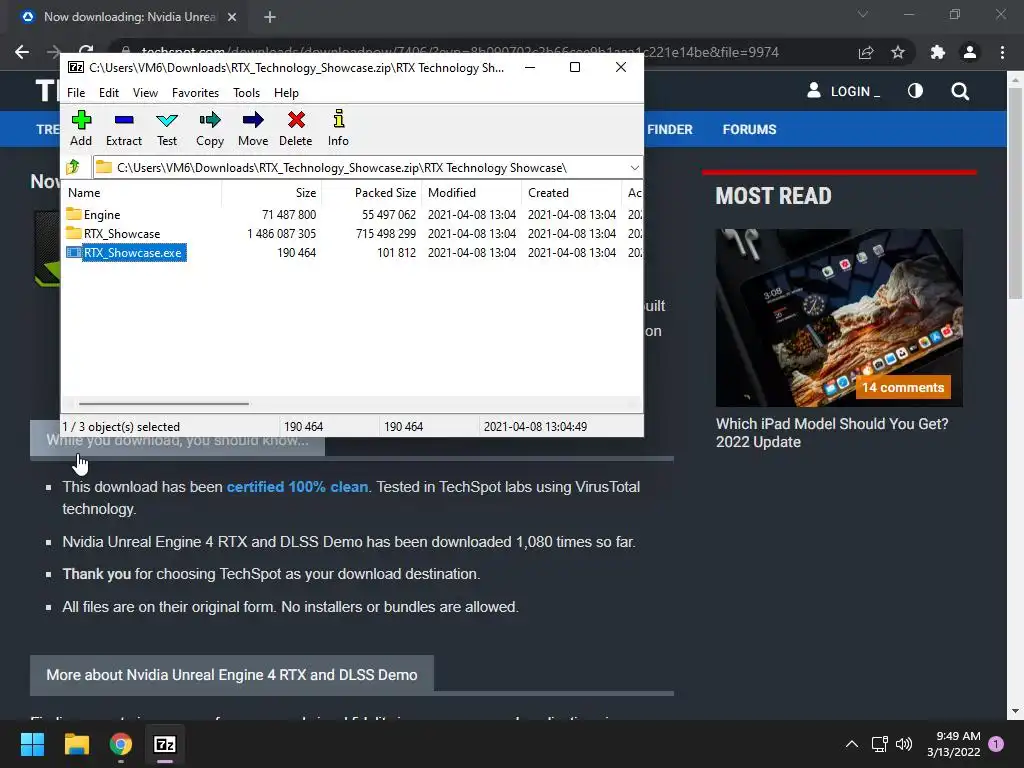This screenshot has height=768, width=1024.
Task: Click the Add toolbar button in 7-Zip
Action: 81,128
